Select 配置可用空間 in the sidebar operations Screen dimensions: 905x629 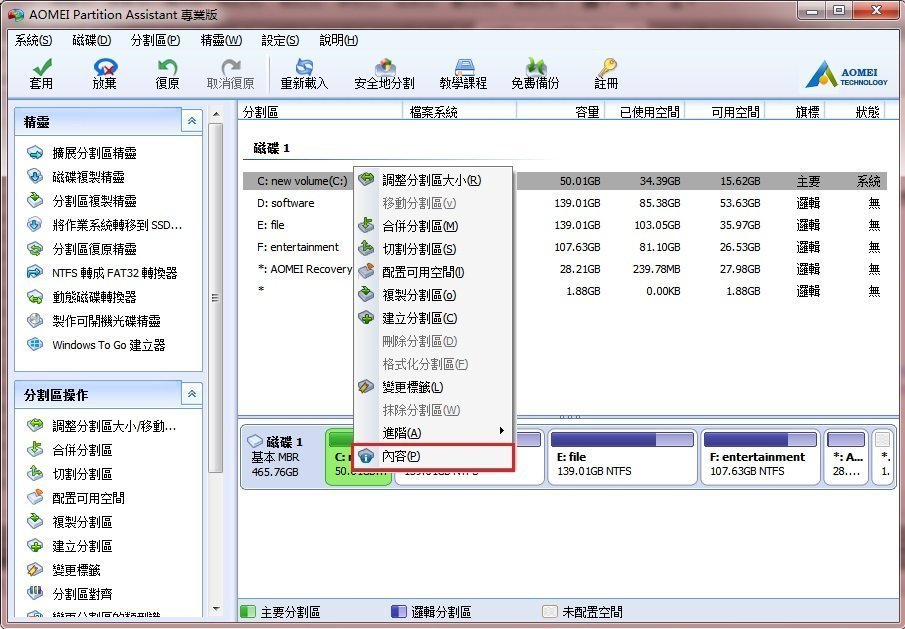(x=76, y=498)
